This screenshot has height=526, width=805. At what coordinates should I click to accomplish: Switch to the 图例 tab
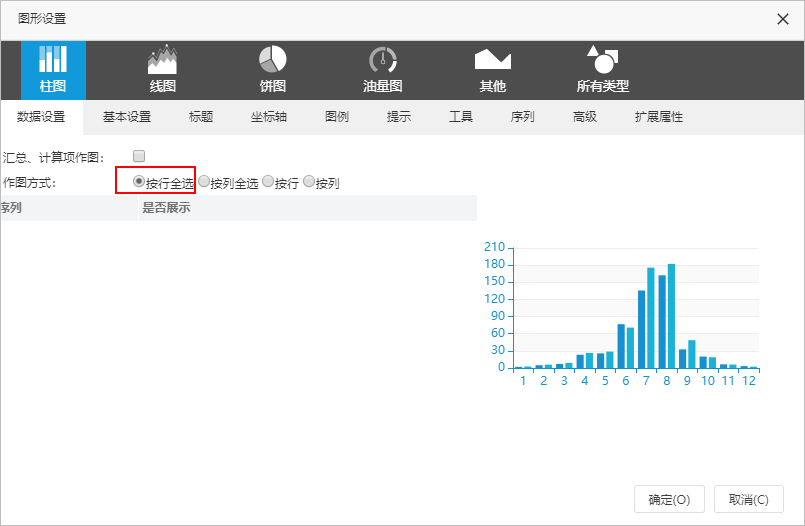[x=337, y=117]
